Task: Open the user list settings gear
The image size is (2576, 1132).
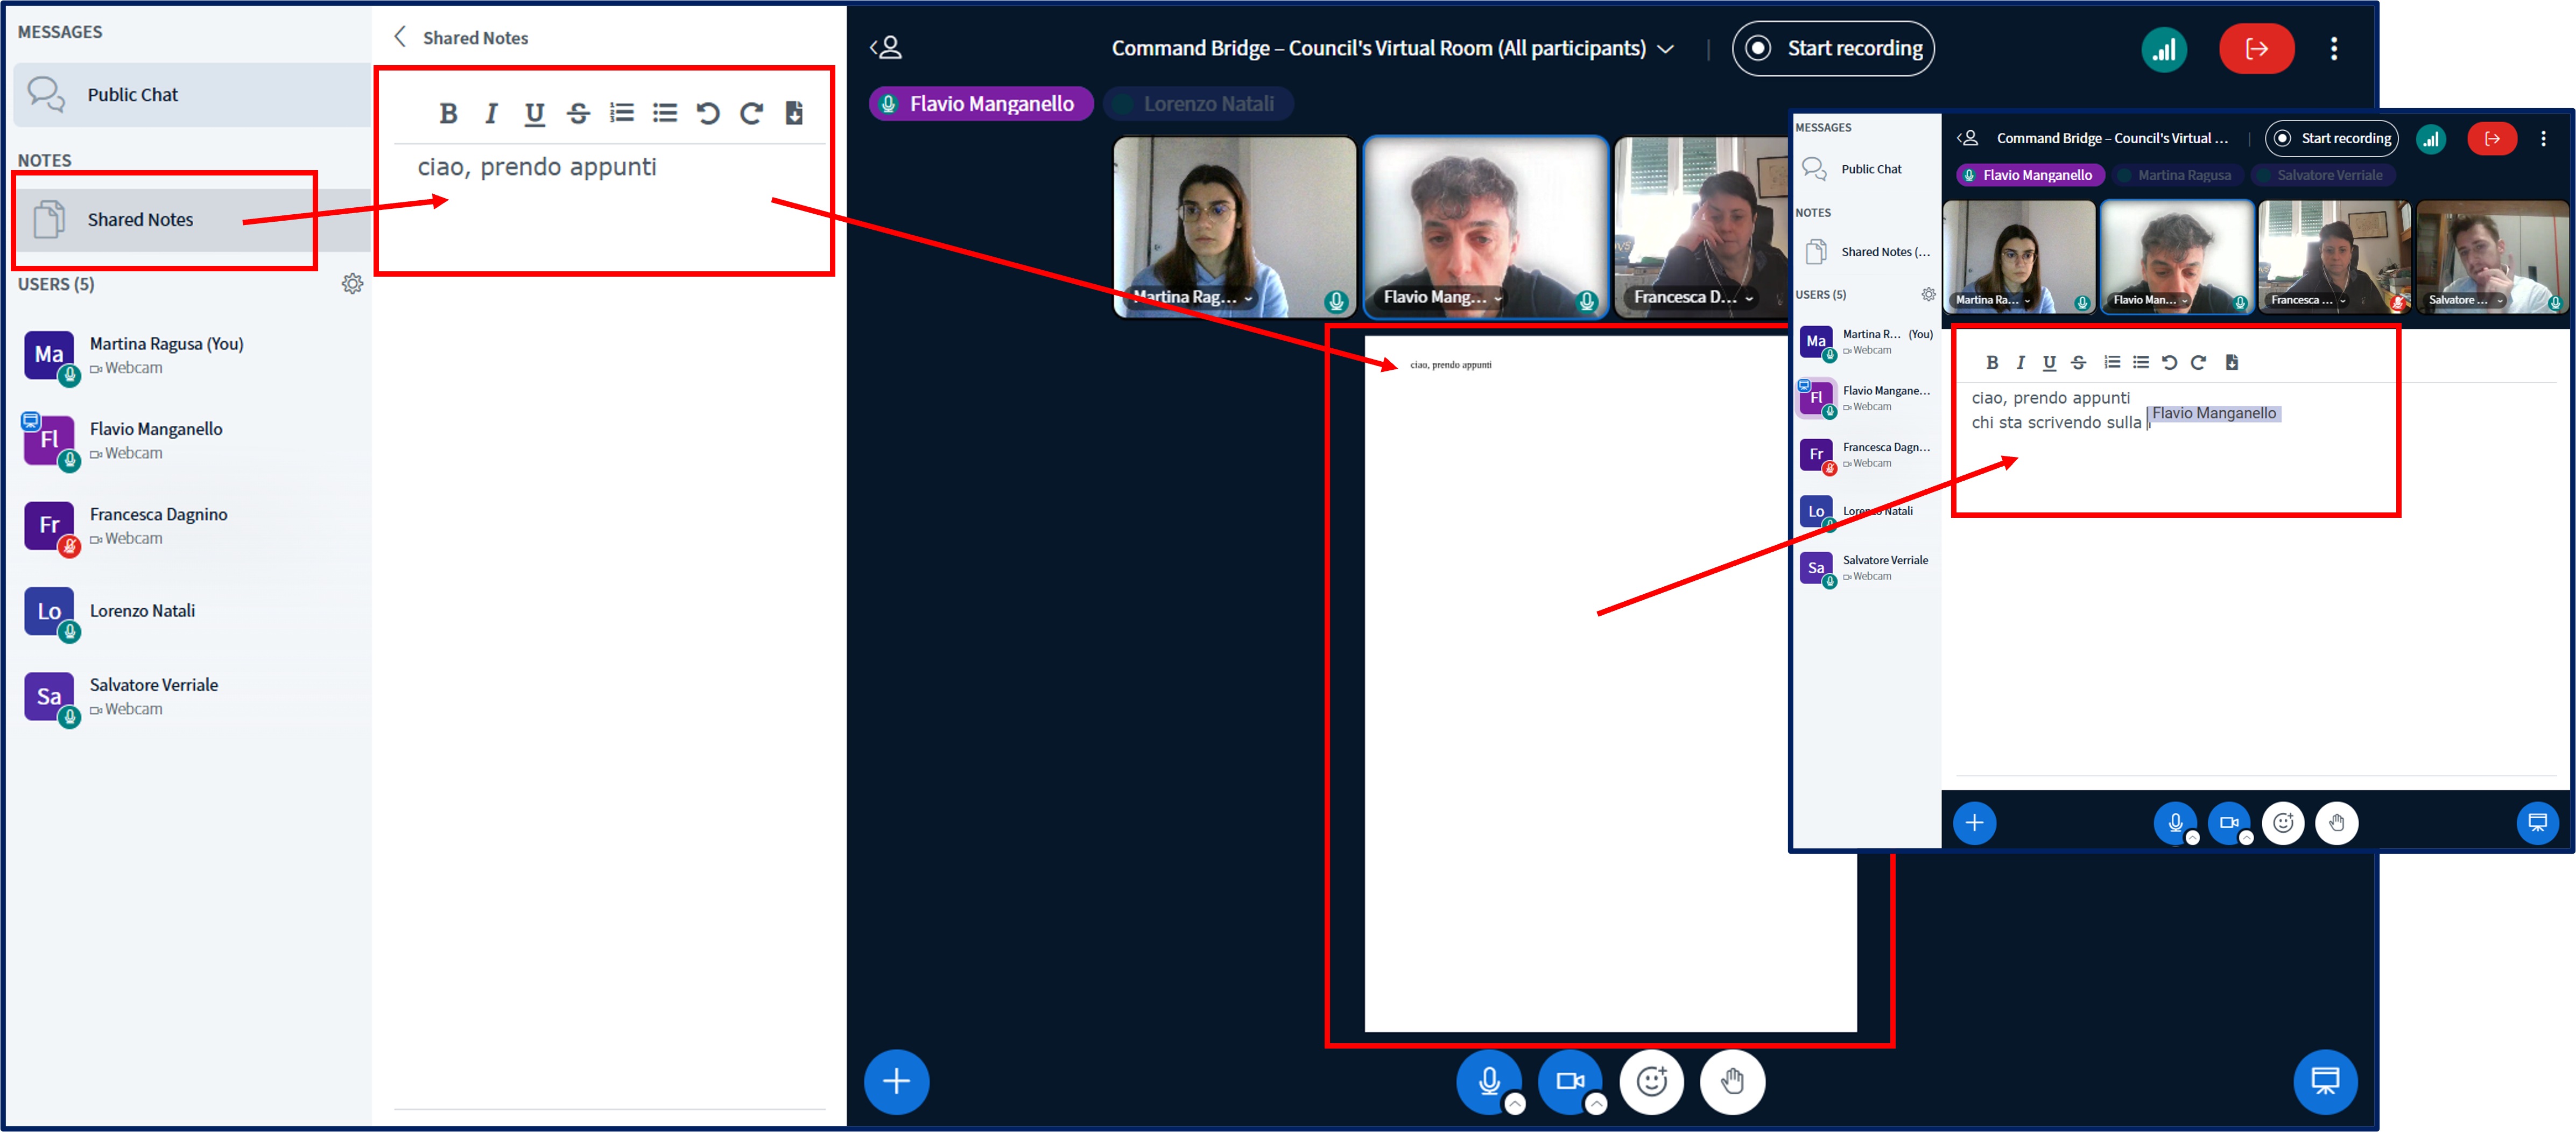Action: click(x=352, y=284)
